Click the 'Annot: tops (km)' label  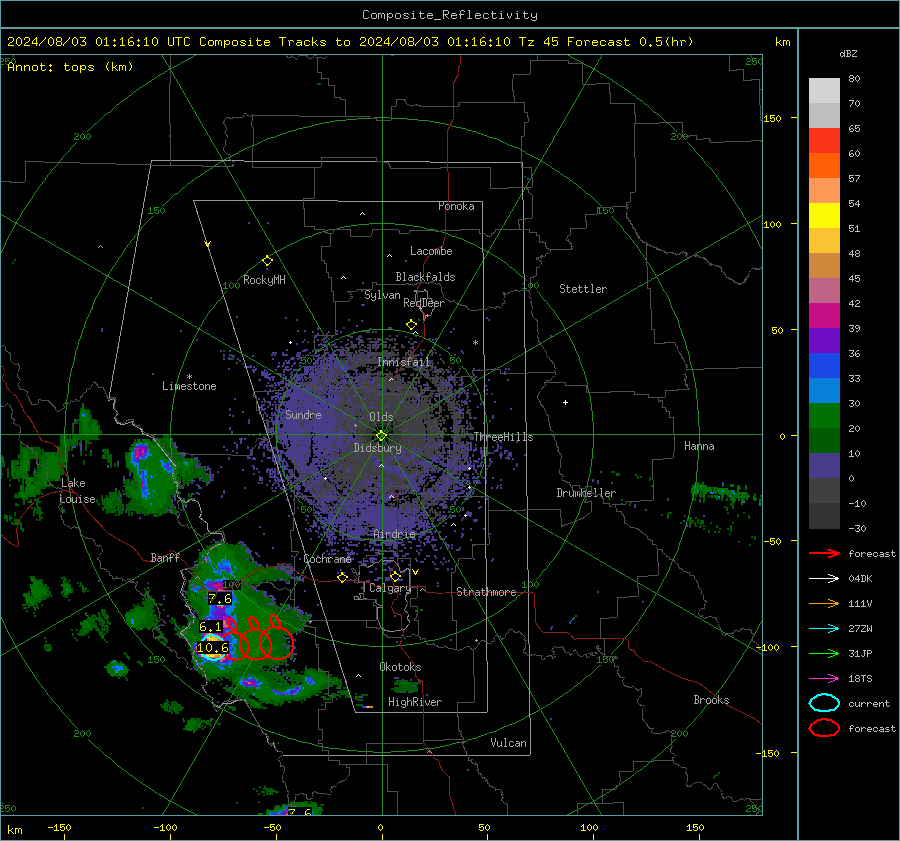70,67
